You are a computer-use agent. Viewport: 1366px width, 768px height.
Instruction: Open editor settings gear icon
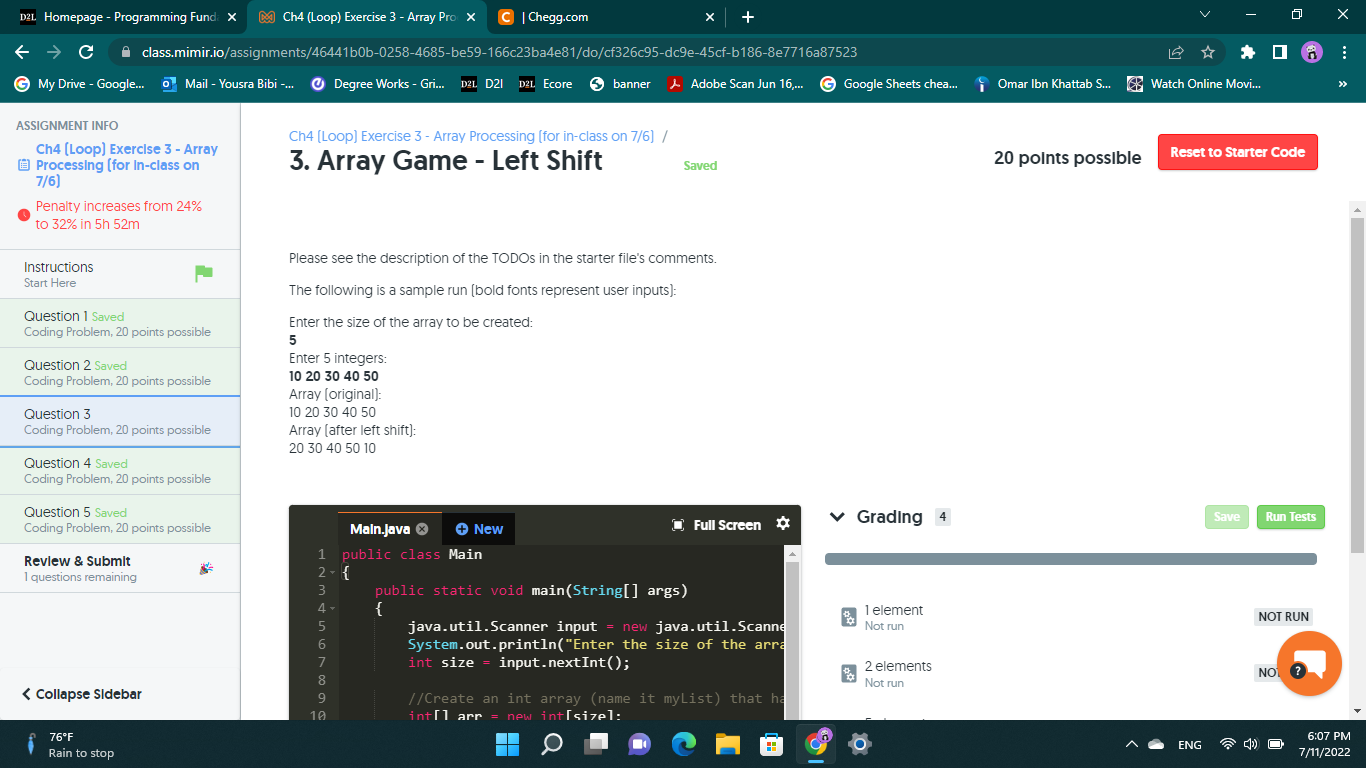coord(783,524)
